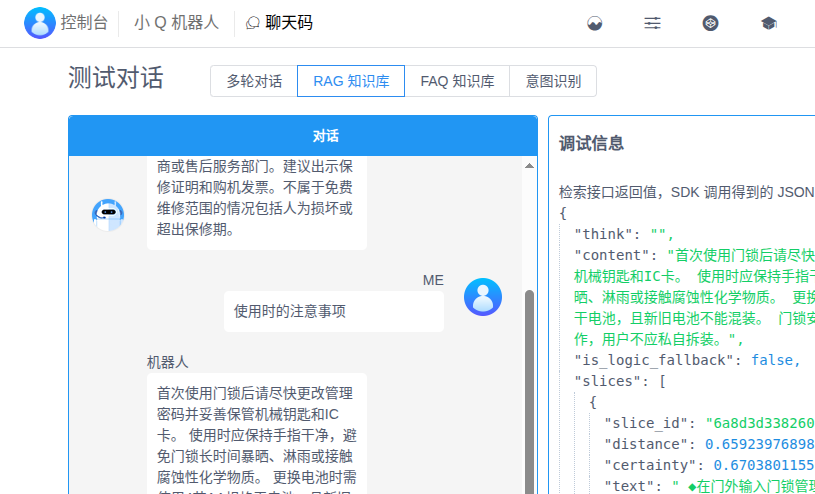Open the round dashboard icon in header

(595, 23)
